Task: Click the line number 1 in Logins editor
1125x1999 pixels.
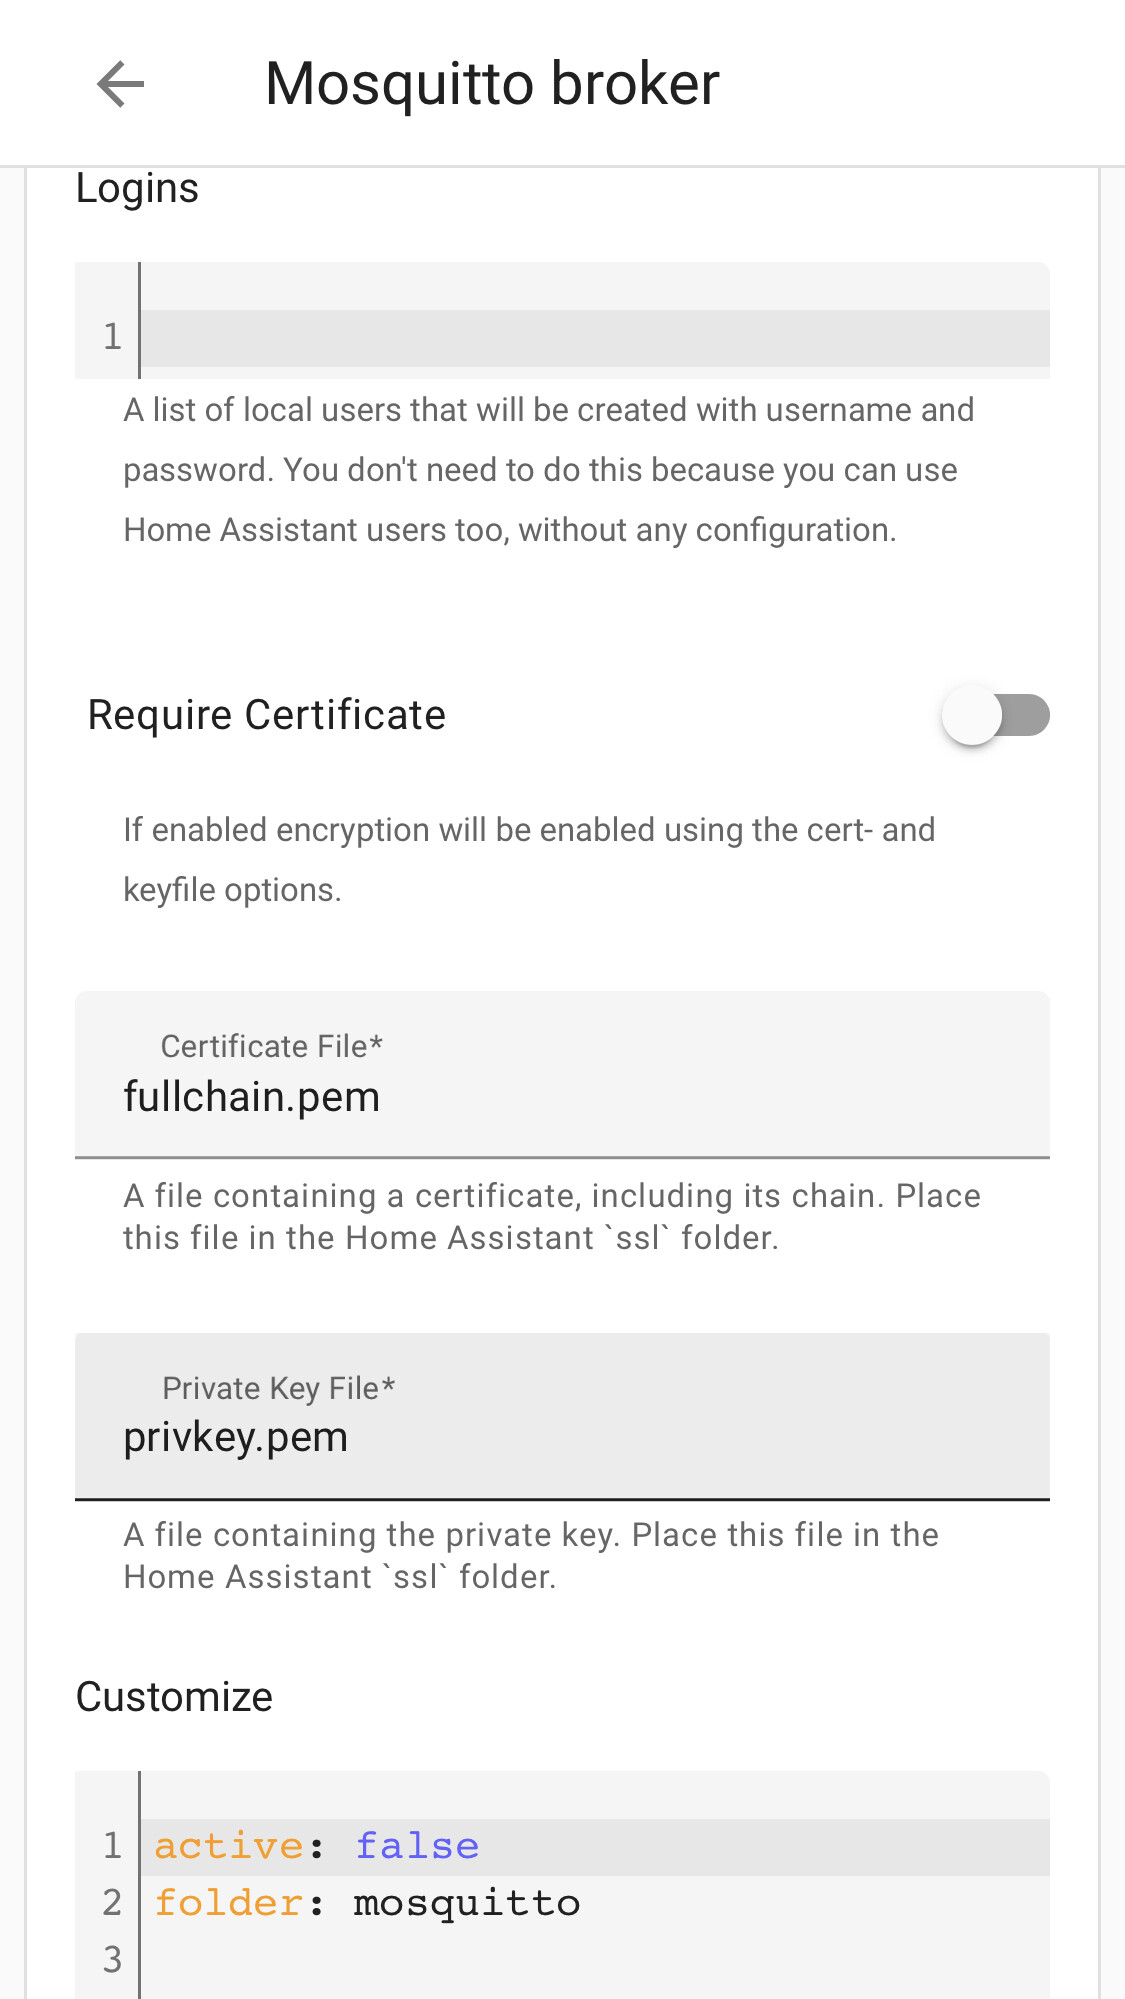Action: [112, 335]
